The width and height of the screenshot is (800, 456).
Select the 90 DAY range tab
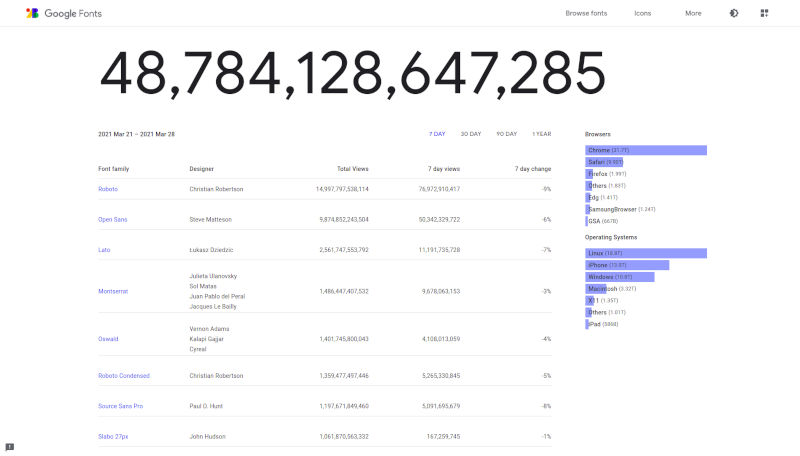pos(507,134)
